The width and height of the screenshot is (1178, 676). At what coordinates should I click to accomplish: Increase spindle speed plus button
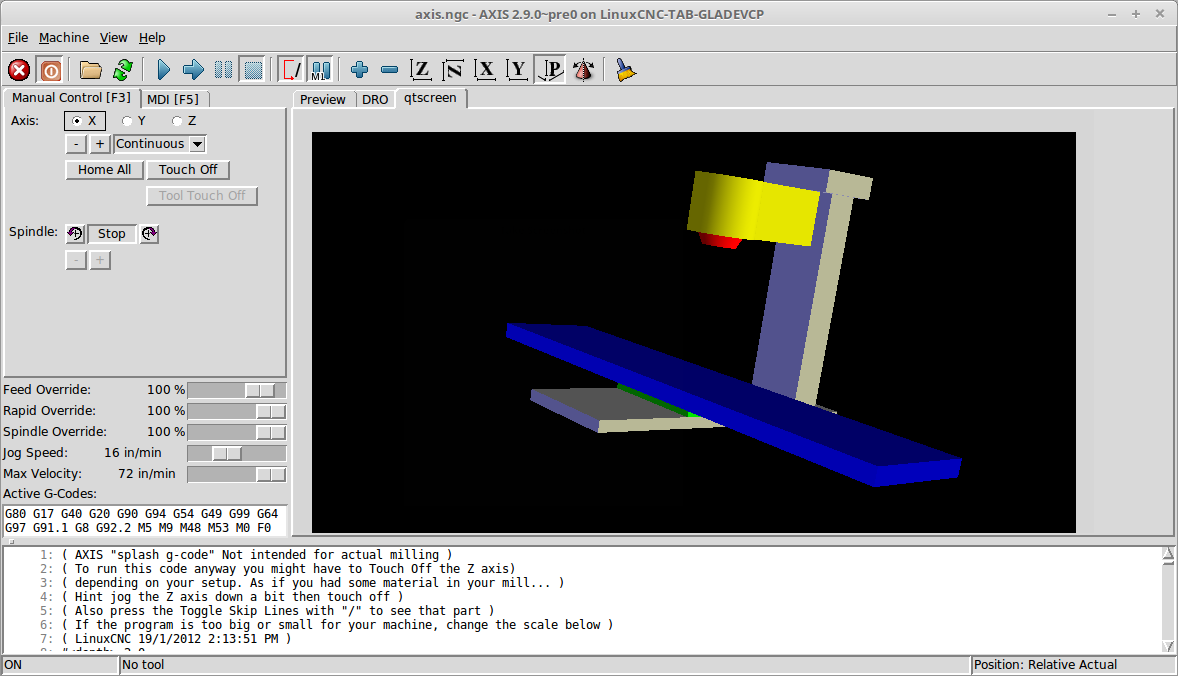[100, 260]
